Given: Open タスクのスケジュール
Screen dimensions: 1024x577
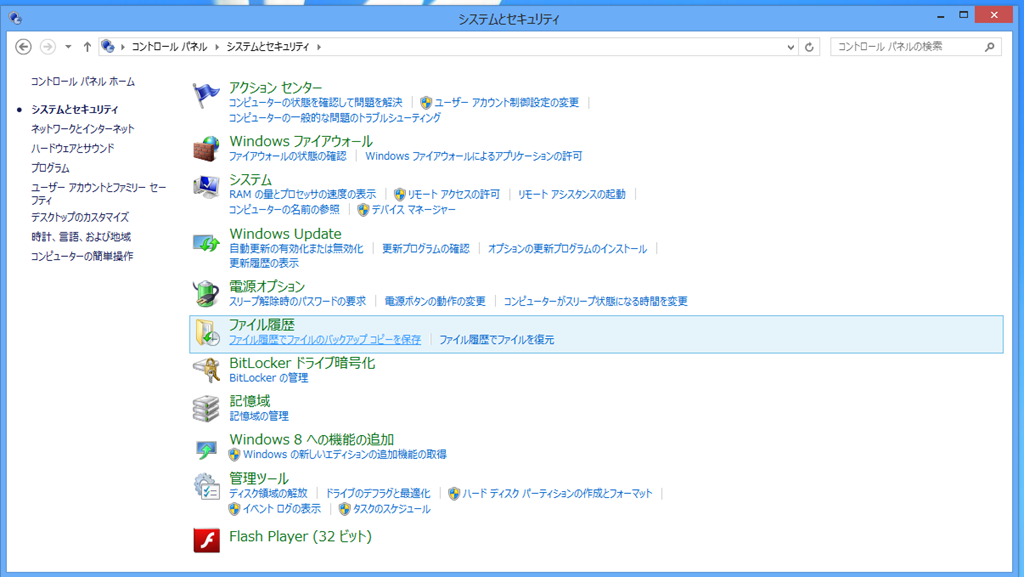Looking at the screenshot, I should [x=391, y=509].
